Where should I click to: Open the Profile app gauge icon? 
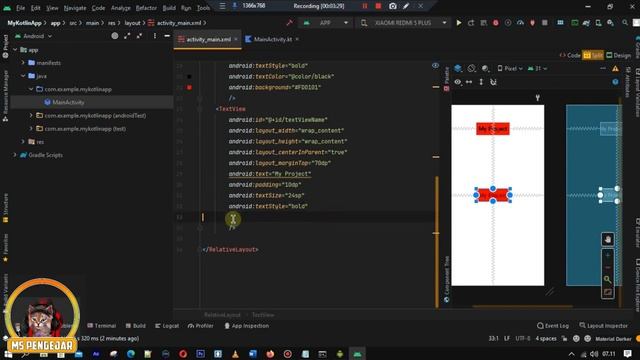(520, 23)
